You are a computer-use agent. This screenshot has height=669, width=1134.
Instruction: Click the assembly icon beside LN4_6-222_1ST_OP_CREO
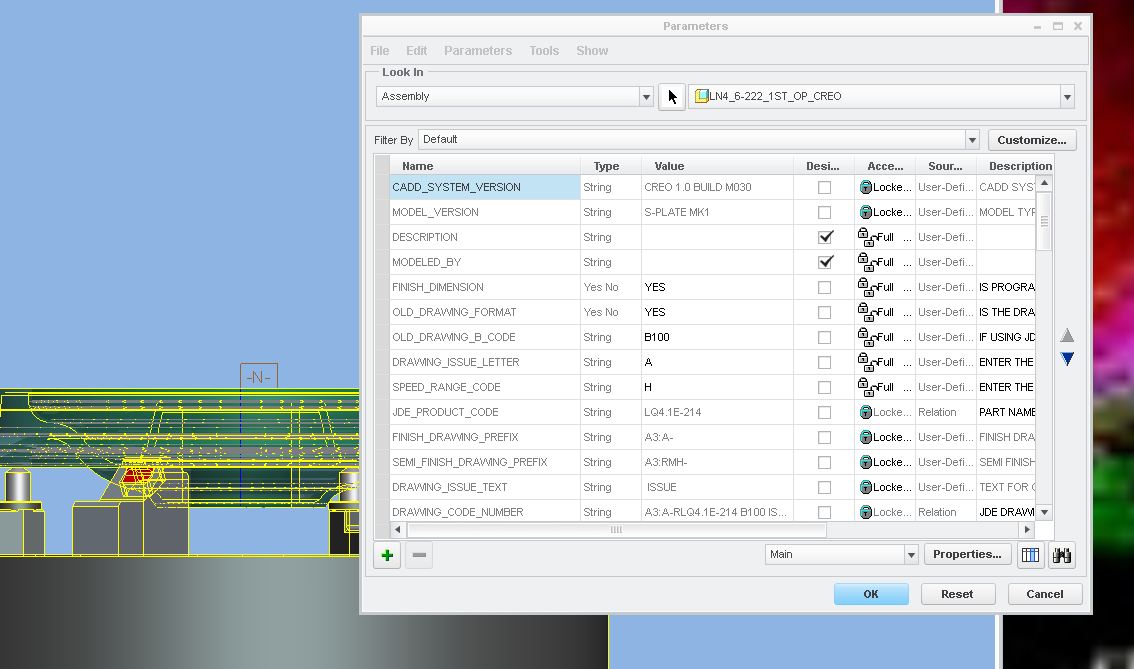[x=702, y=96]
